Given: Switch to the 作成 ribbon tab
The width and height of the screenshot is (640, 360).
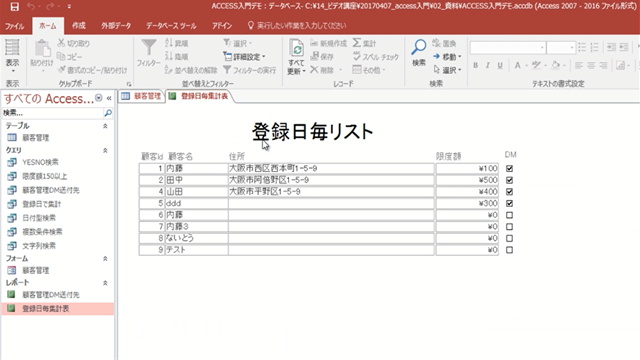Looking at the screenshot, I should point(79,26).
